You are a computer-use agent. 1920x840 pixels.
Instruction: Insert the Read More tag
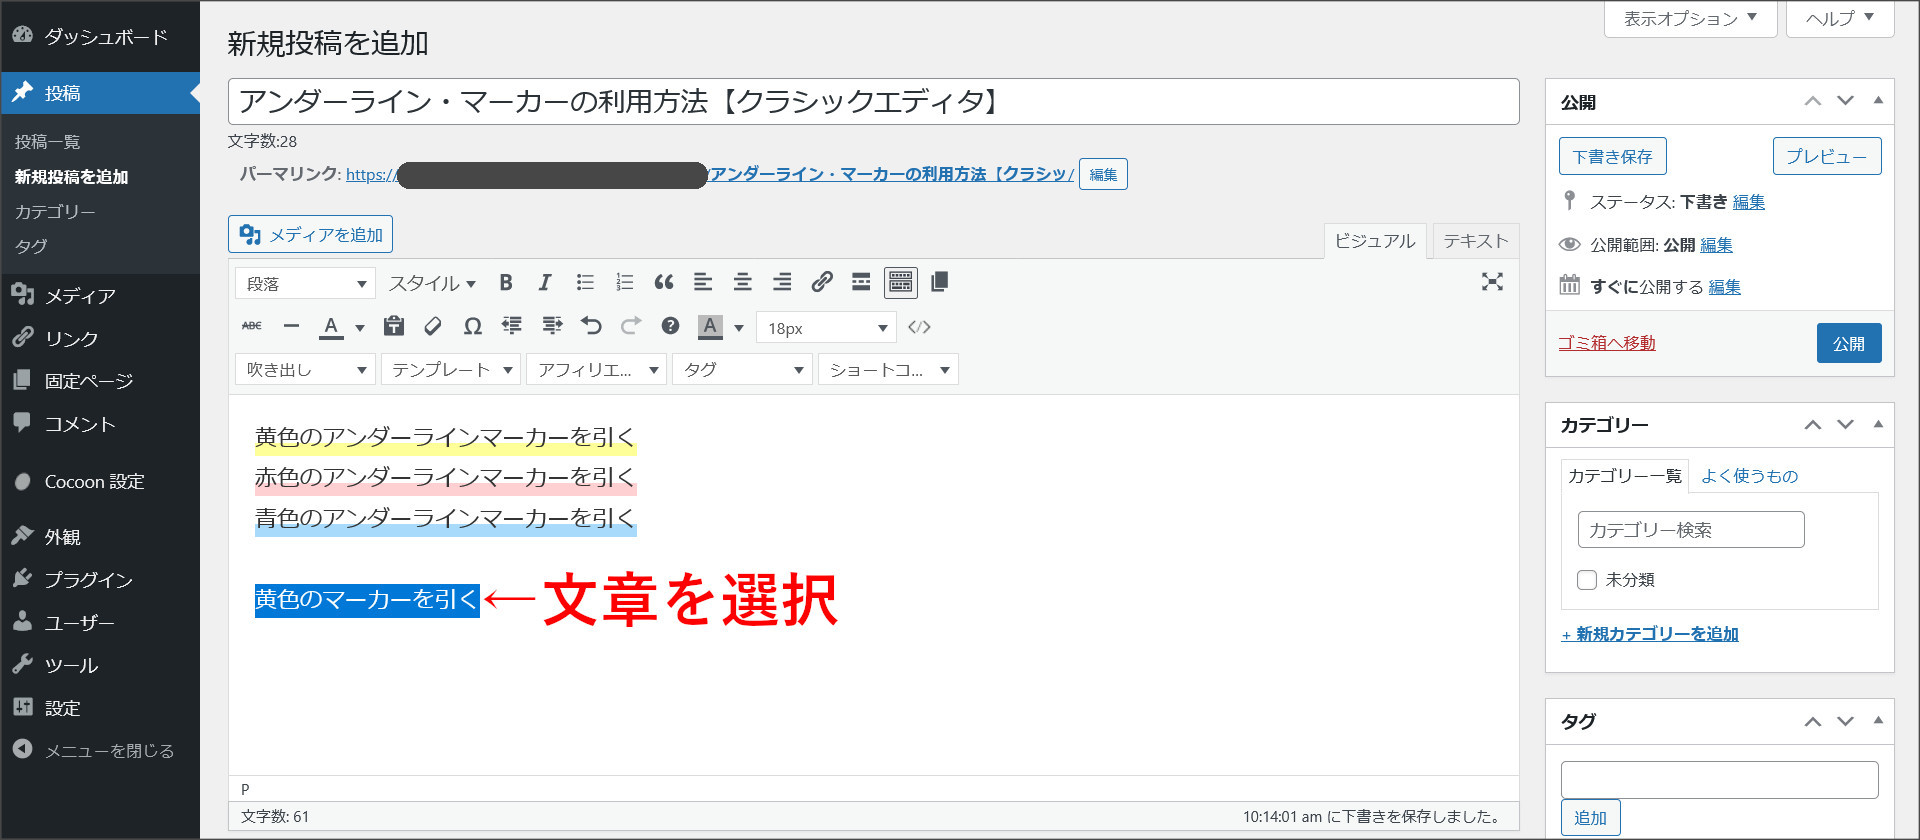click(861, 283)
